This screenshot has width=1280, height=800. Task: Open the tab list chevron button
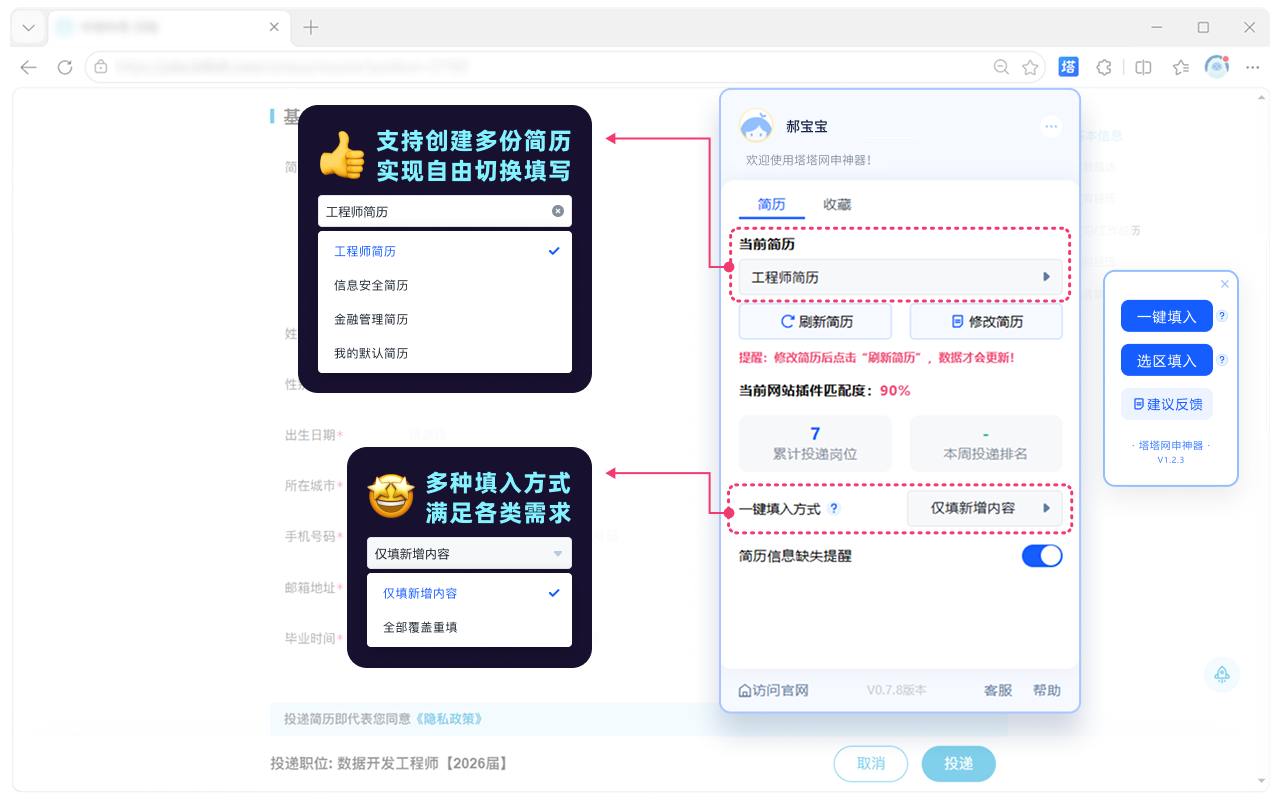tap(29, 28)
